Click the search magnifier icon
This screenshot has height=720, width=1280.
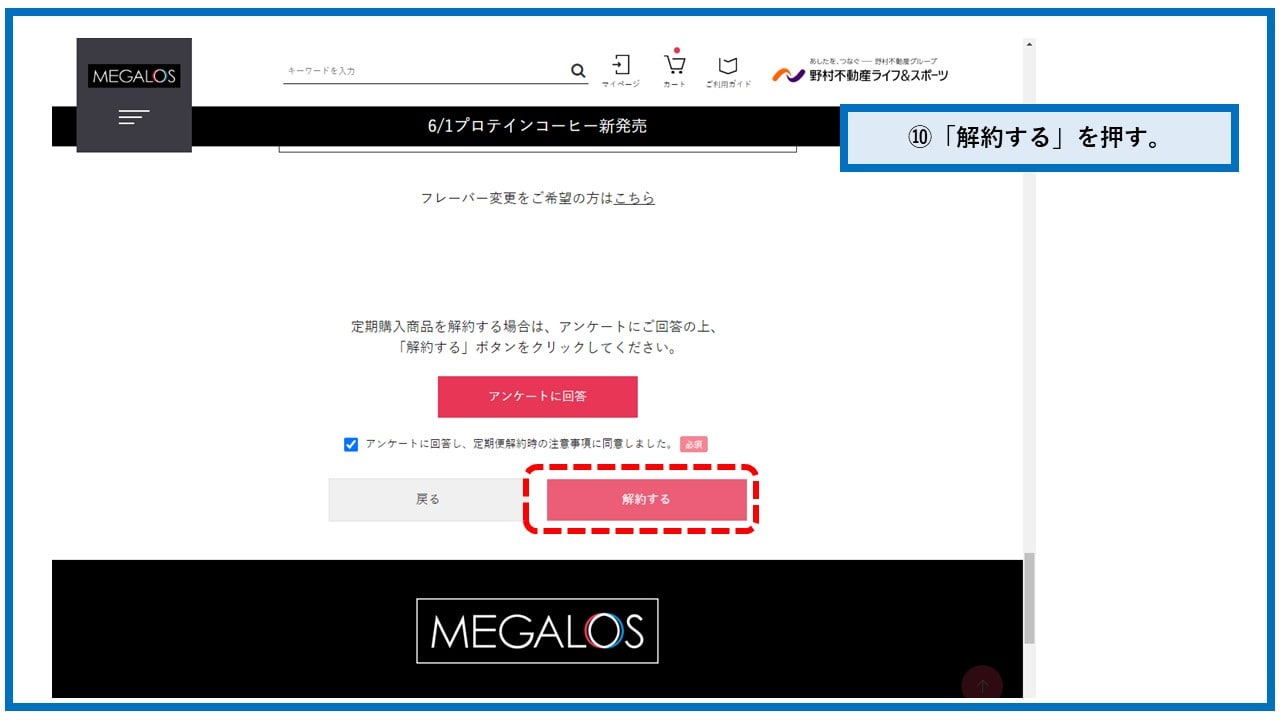(x=578, y=71)
